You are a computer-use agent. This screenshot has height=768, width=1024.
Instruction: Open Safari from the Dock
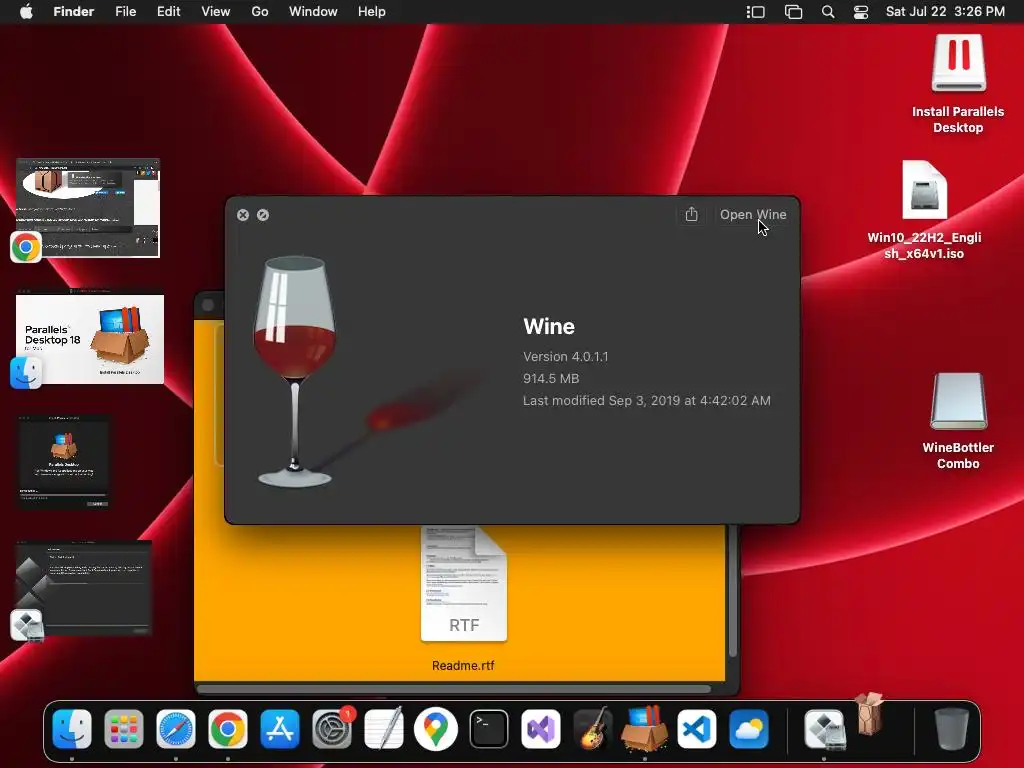pos(176,729)
